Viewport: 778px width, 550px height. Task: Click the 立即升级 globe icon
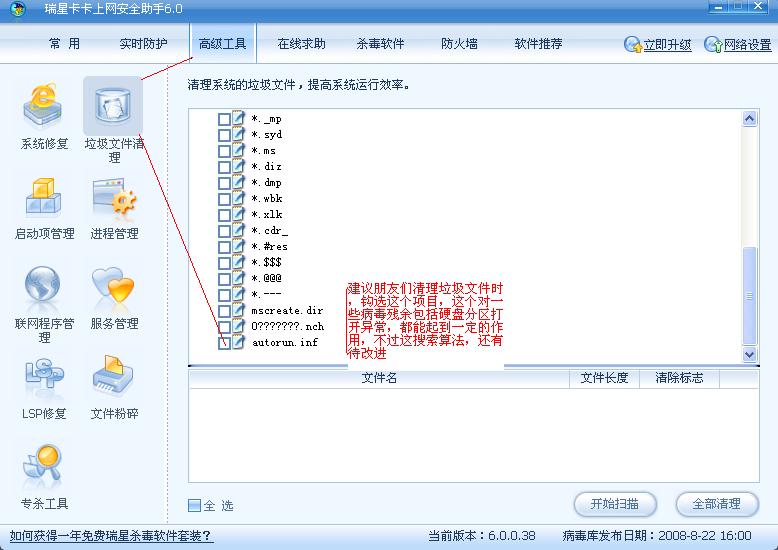pos(633,45)
